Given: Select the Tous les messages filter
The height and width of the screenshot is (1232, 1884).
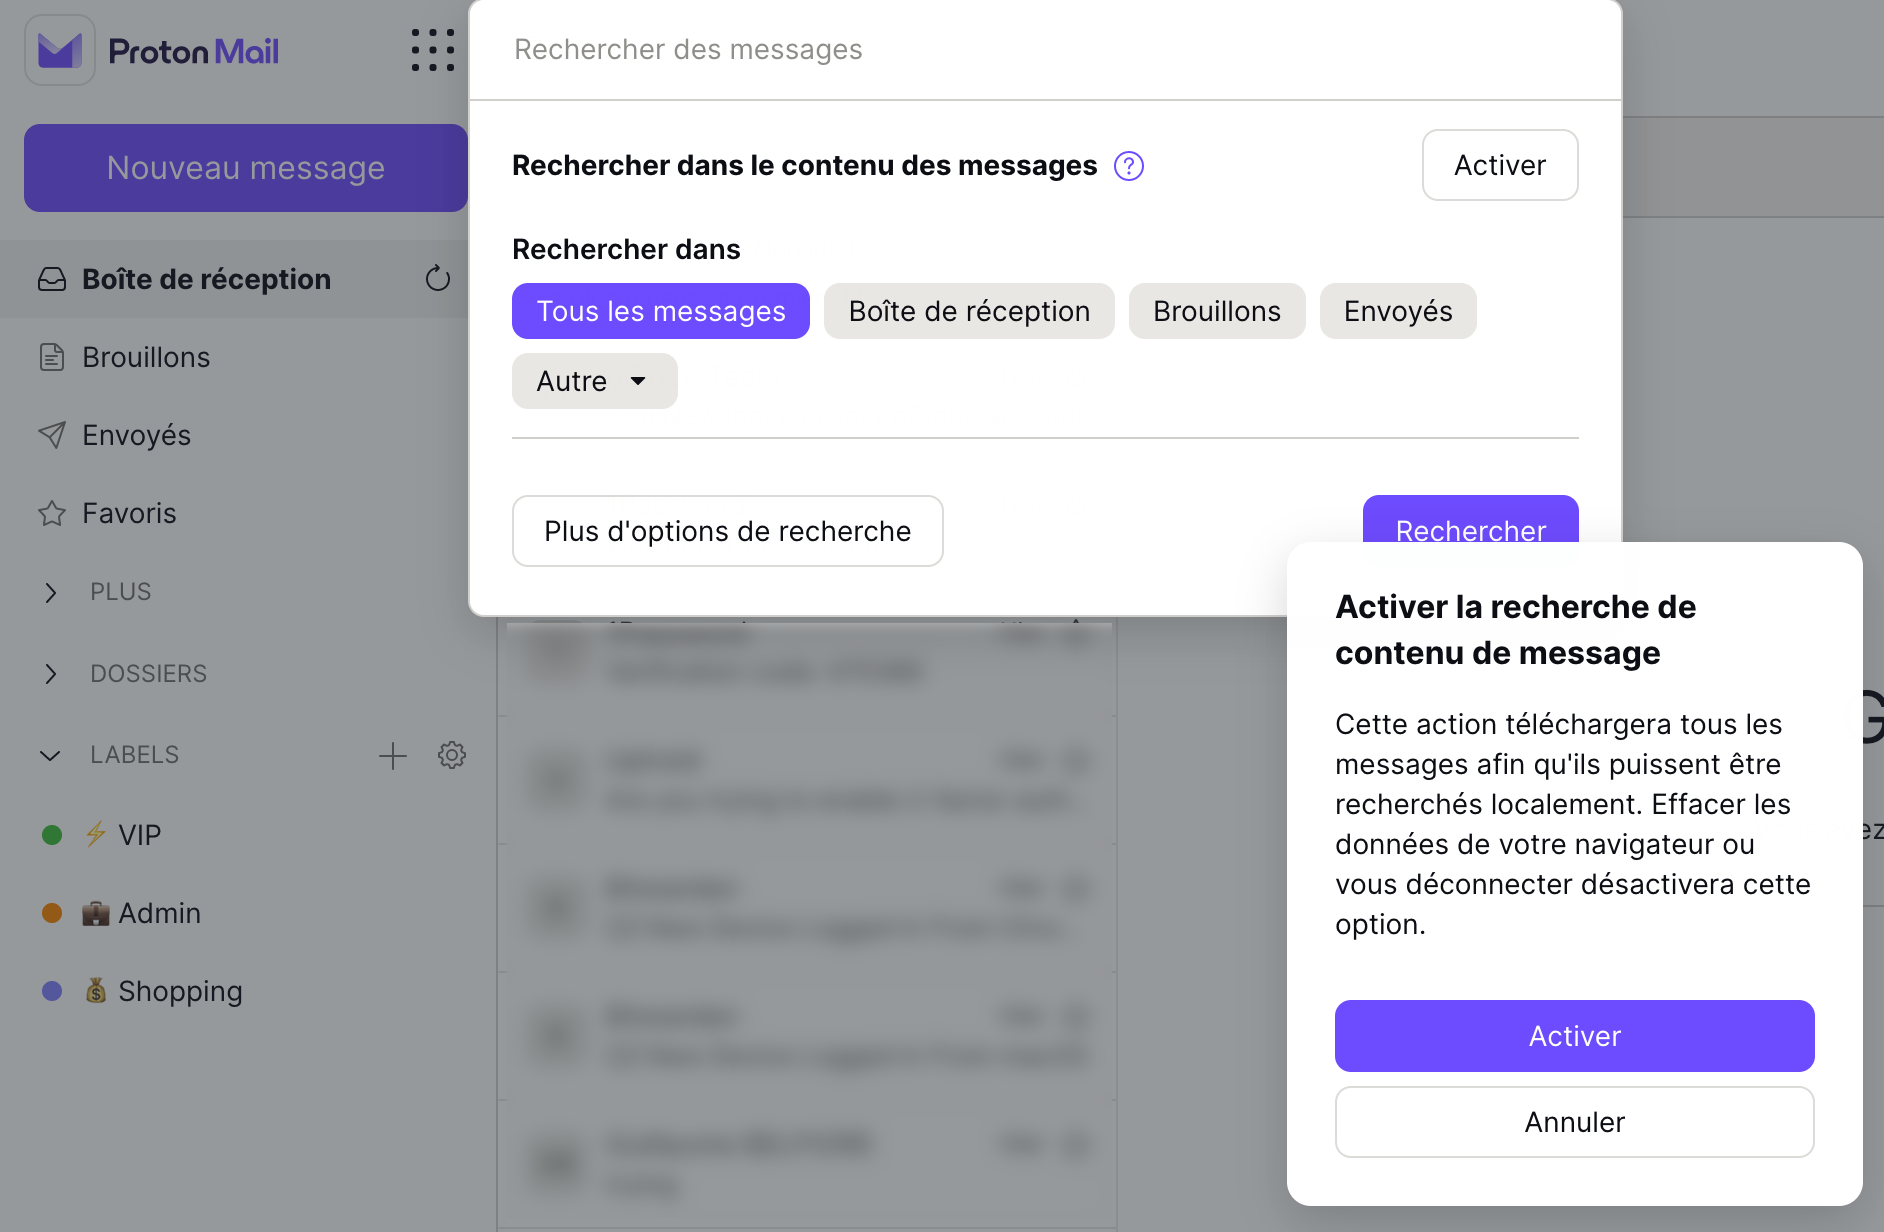Looking at the screenshot, I should (661, 311).
